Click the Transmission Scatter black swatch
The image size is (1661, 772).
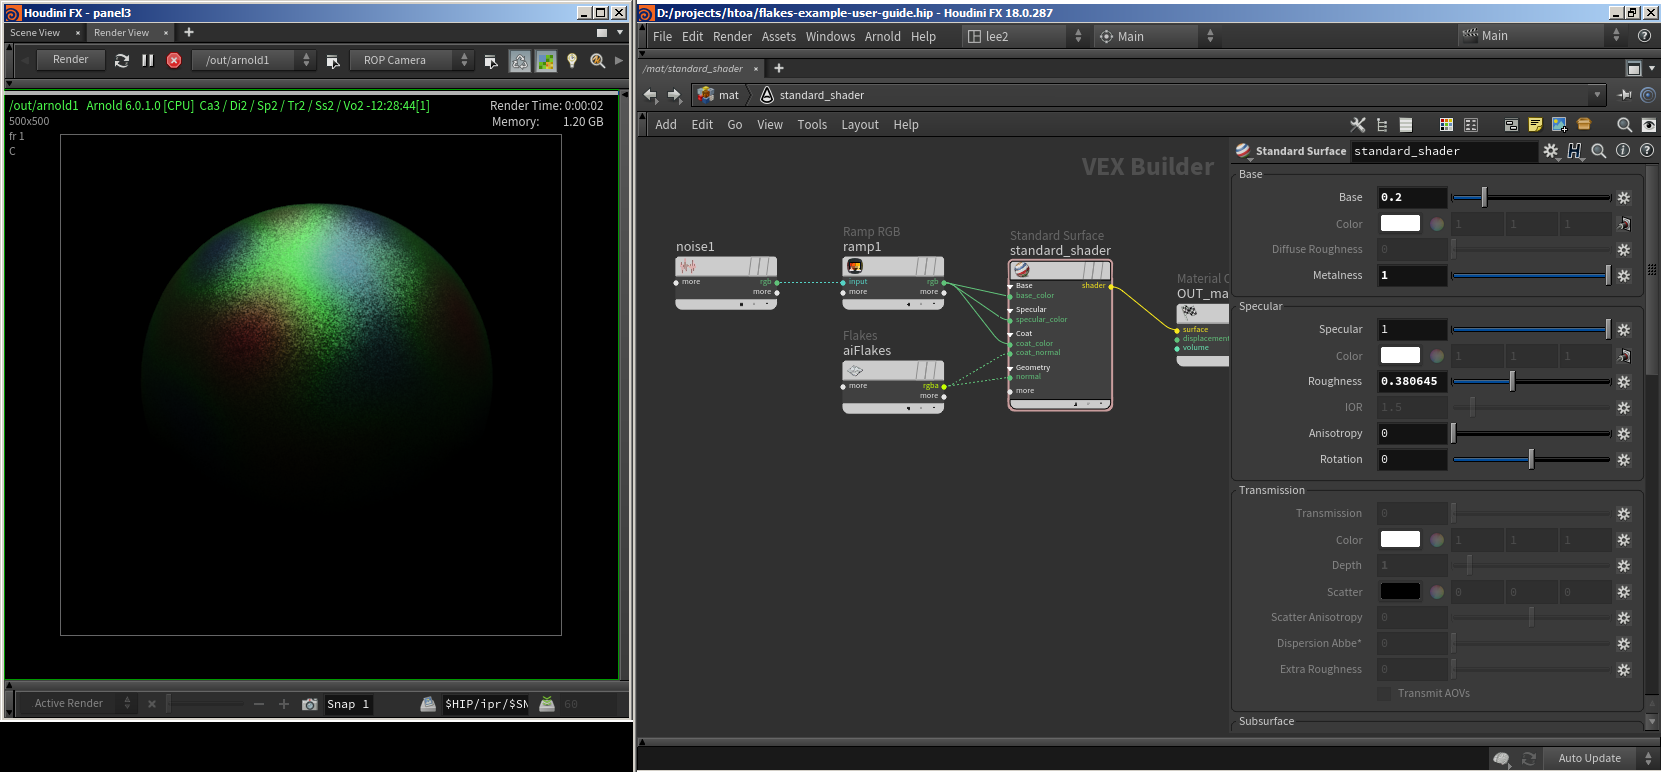coord(1400,592)
